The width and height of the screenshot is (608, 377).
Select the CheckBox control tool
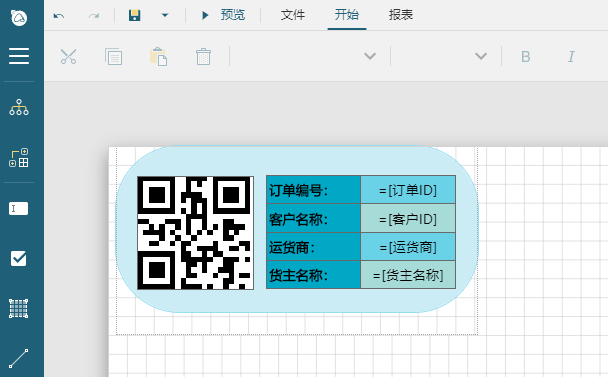pos(19,259)
